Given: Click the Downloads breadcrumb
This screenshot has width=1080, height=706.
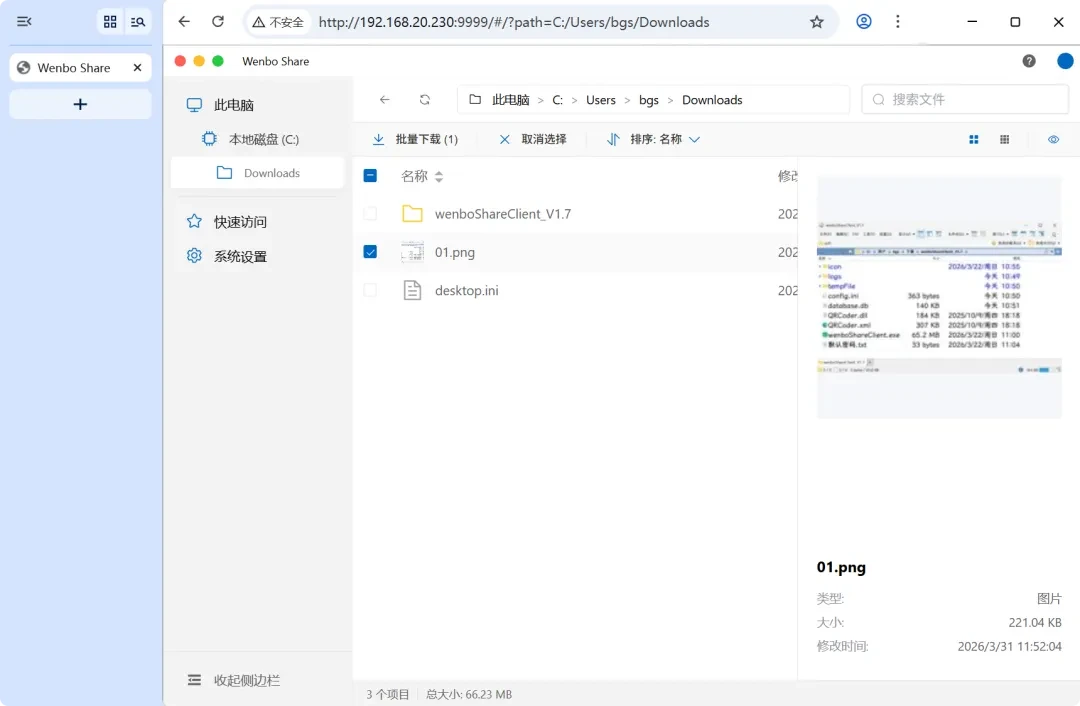Looking at the screenshot, I should pos(712,100).
